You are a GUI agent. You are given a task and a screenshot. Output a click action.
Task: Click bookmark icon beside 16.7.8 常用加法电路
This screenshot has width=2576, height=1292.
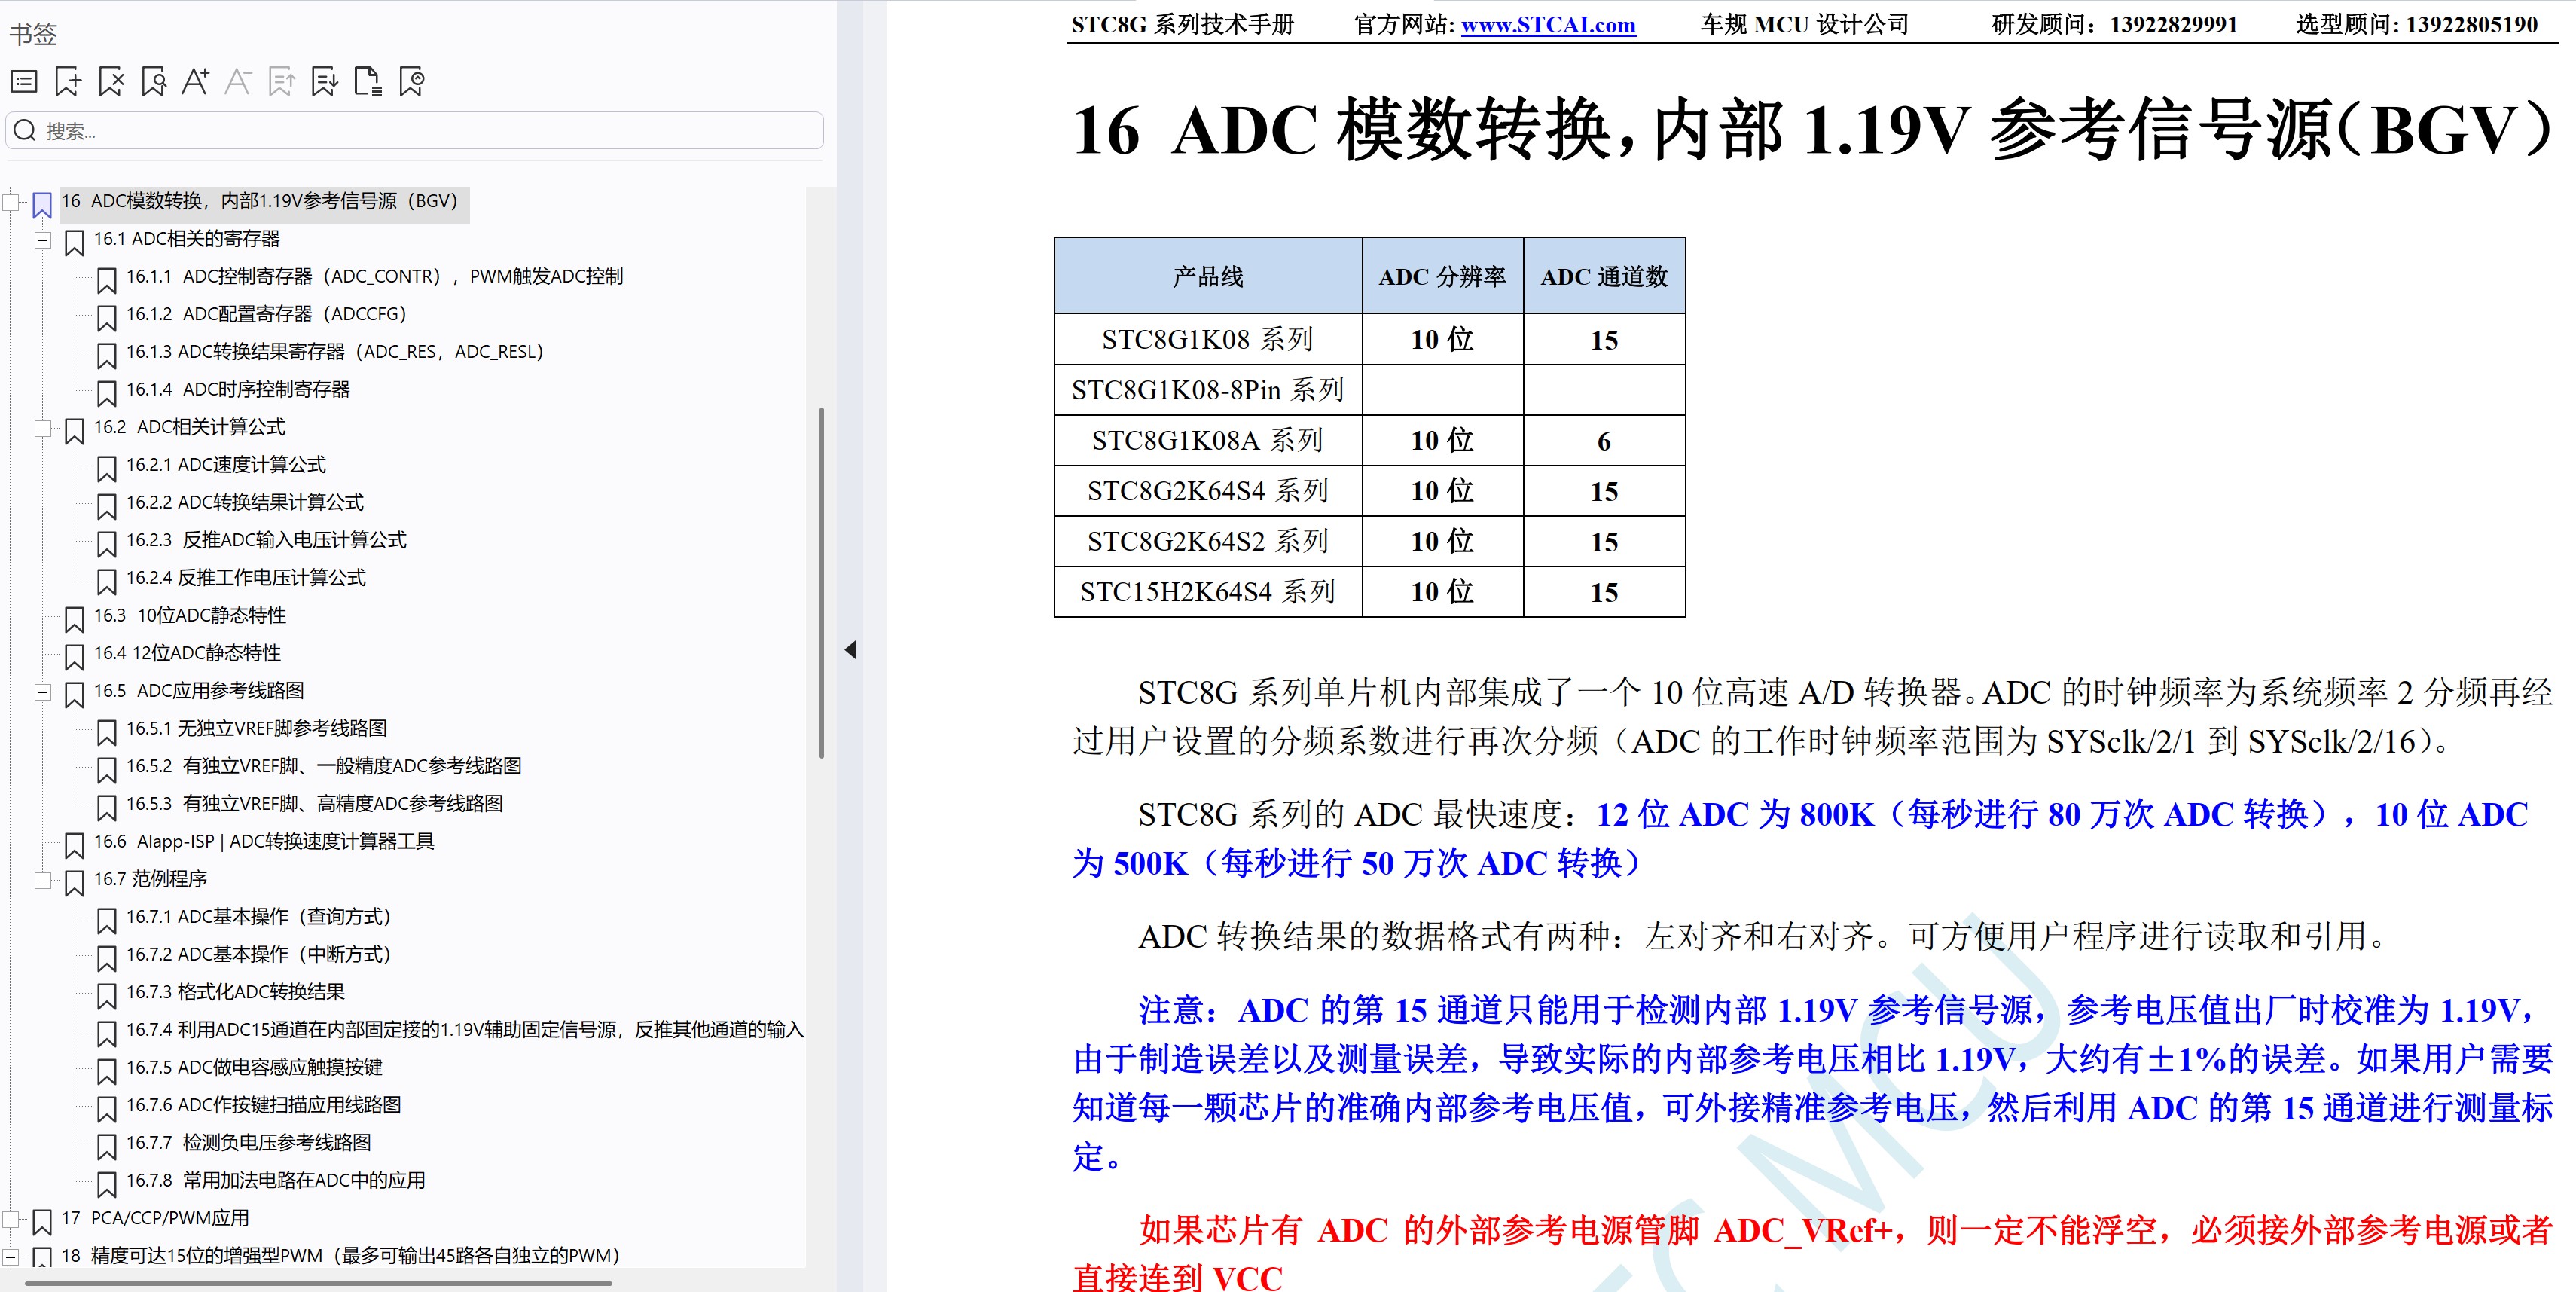click(x=106, y=1184)
